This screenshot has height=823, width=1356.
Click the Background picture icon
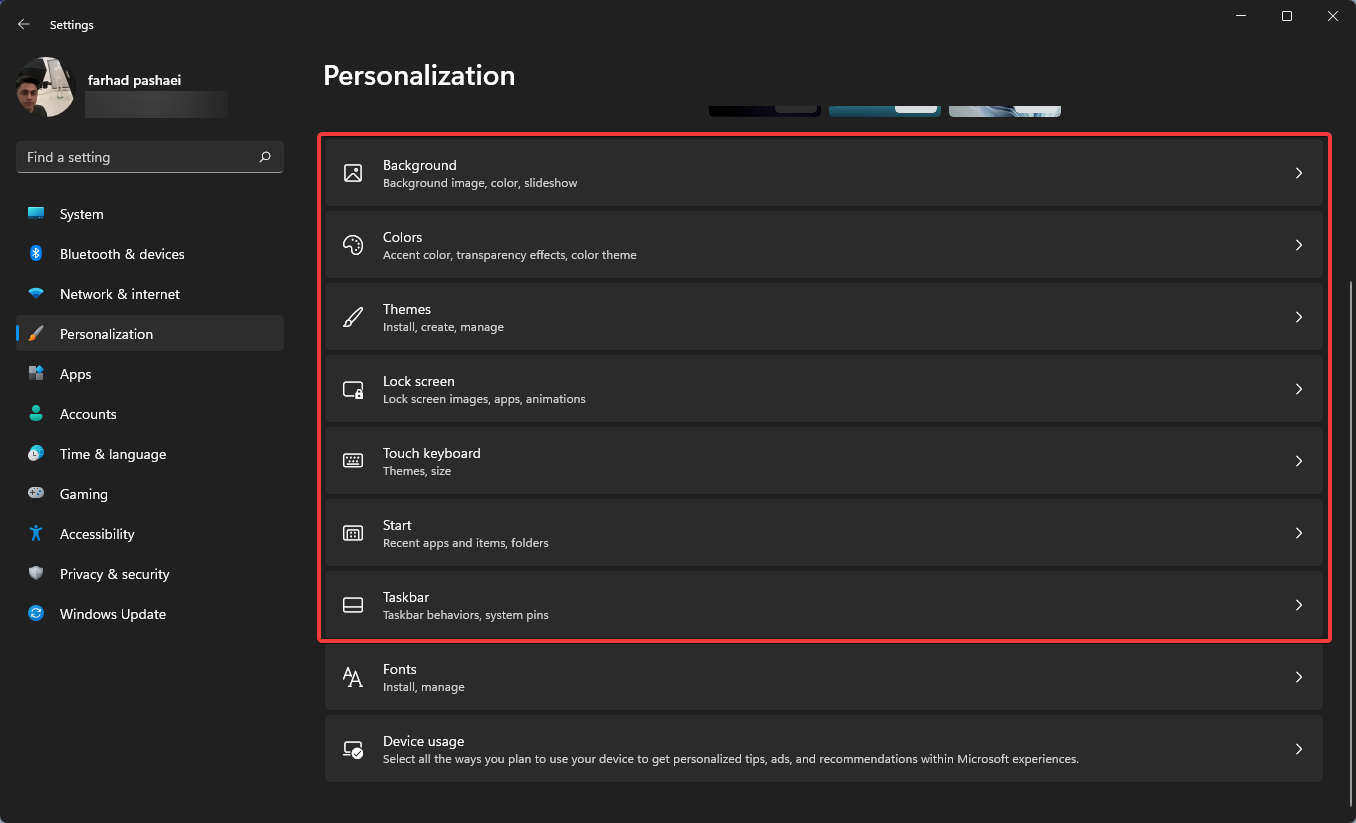353,173
